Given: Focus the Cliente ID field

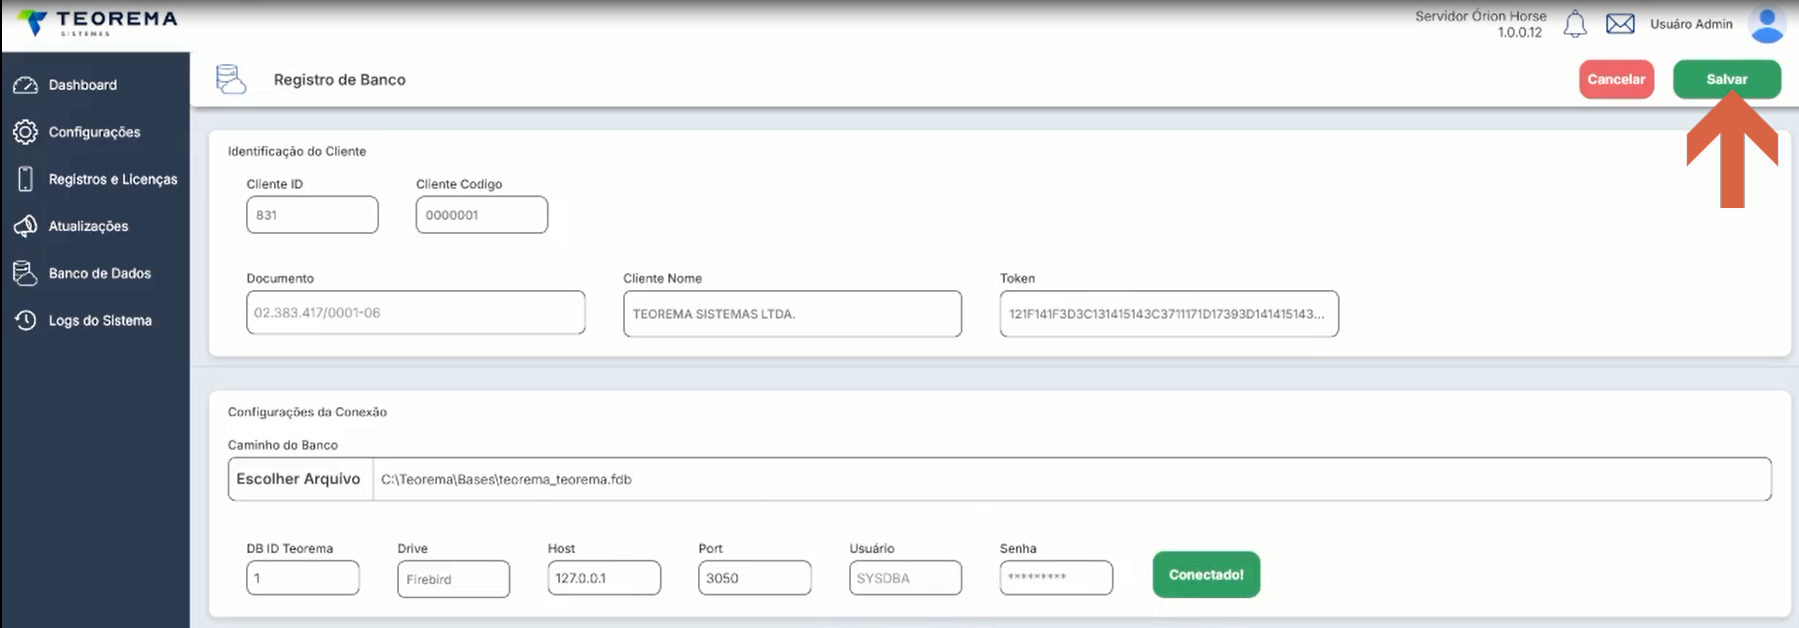Looking at the screenshot, I should coord(312,215).
